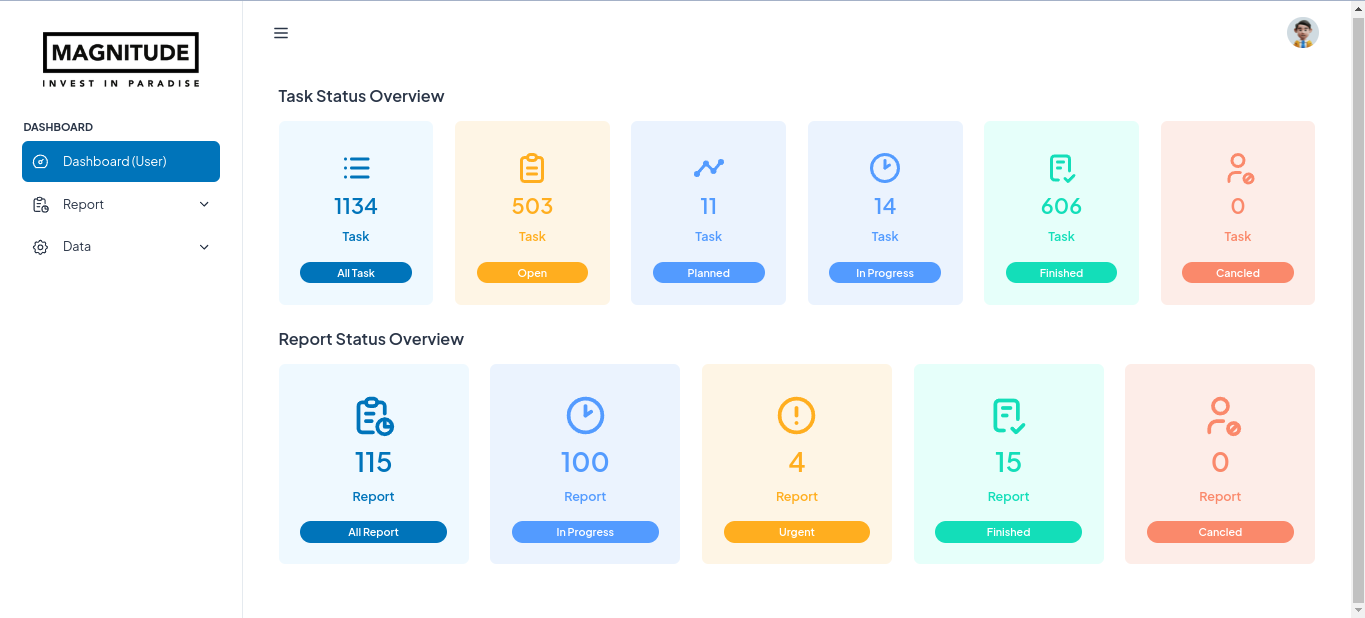This screenshot has height=618, width=1365.
Task: Click the Urgent button
Action: [797, 532]
